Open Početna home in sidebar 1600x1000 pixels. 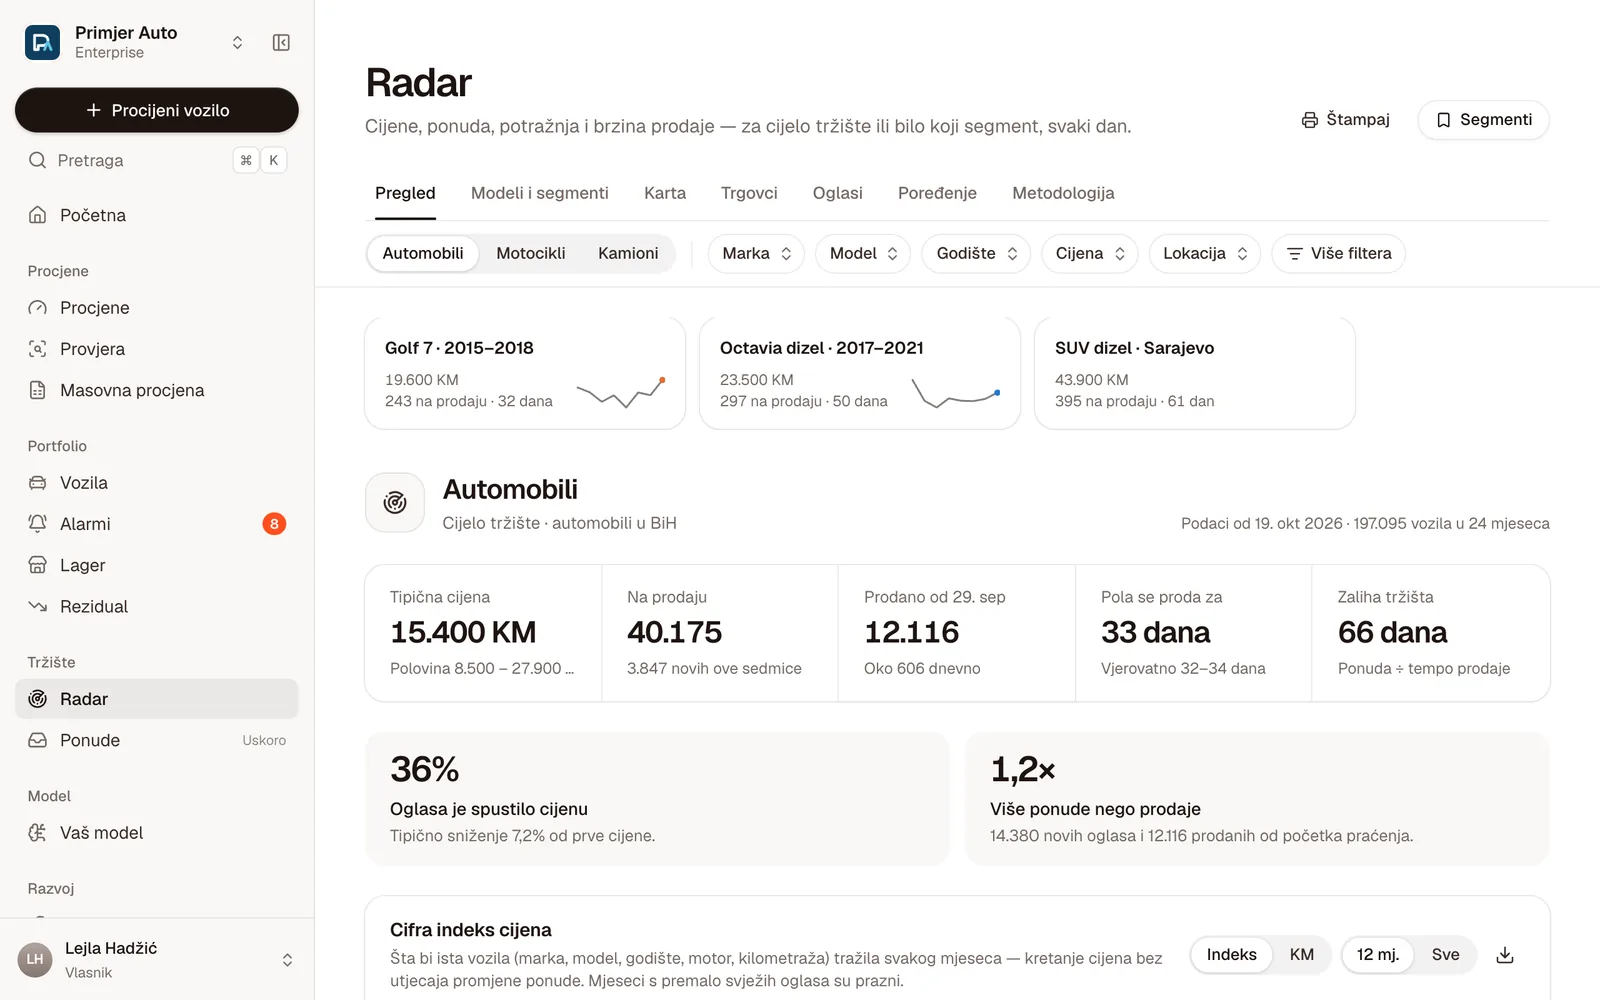pyautogui.click(x=157, y=215)
